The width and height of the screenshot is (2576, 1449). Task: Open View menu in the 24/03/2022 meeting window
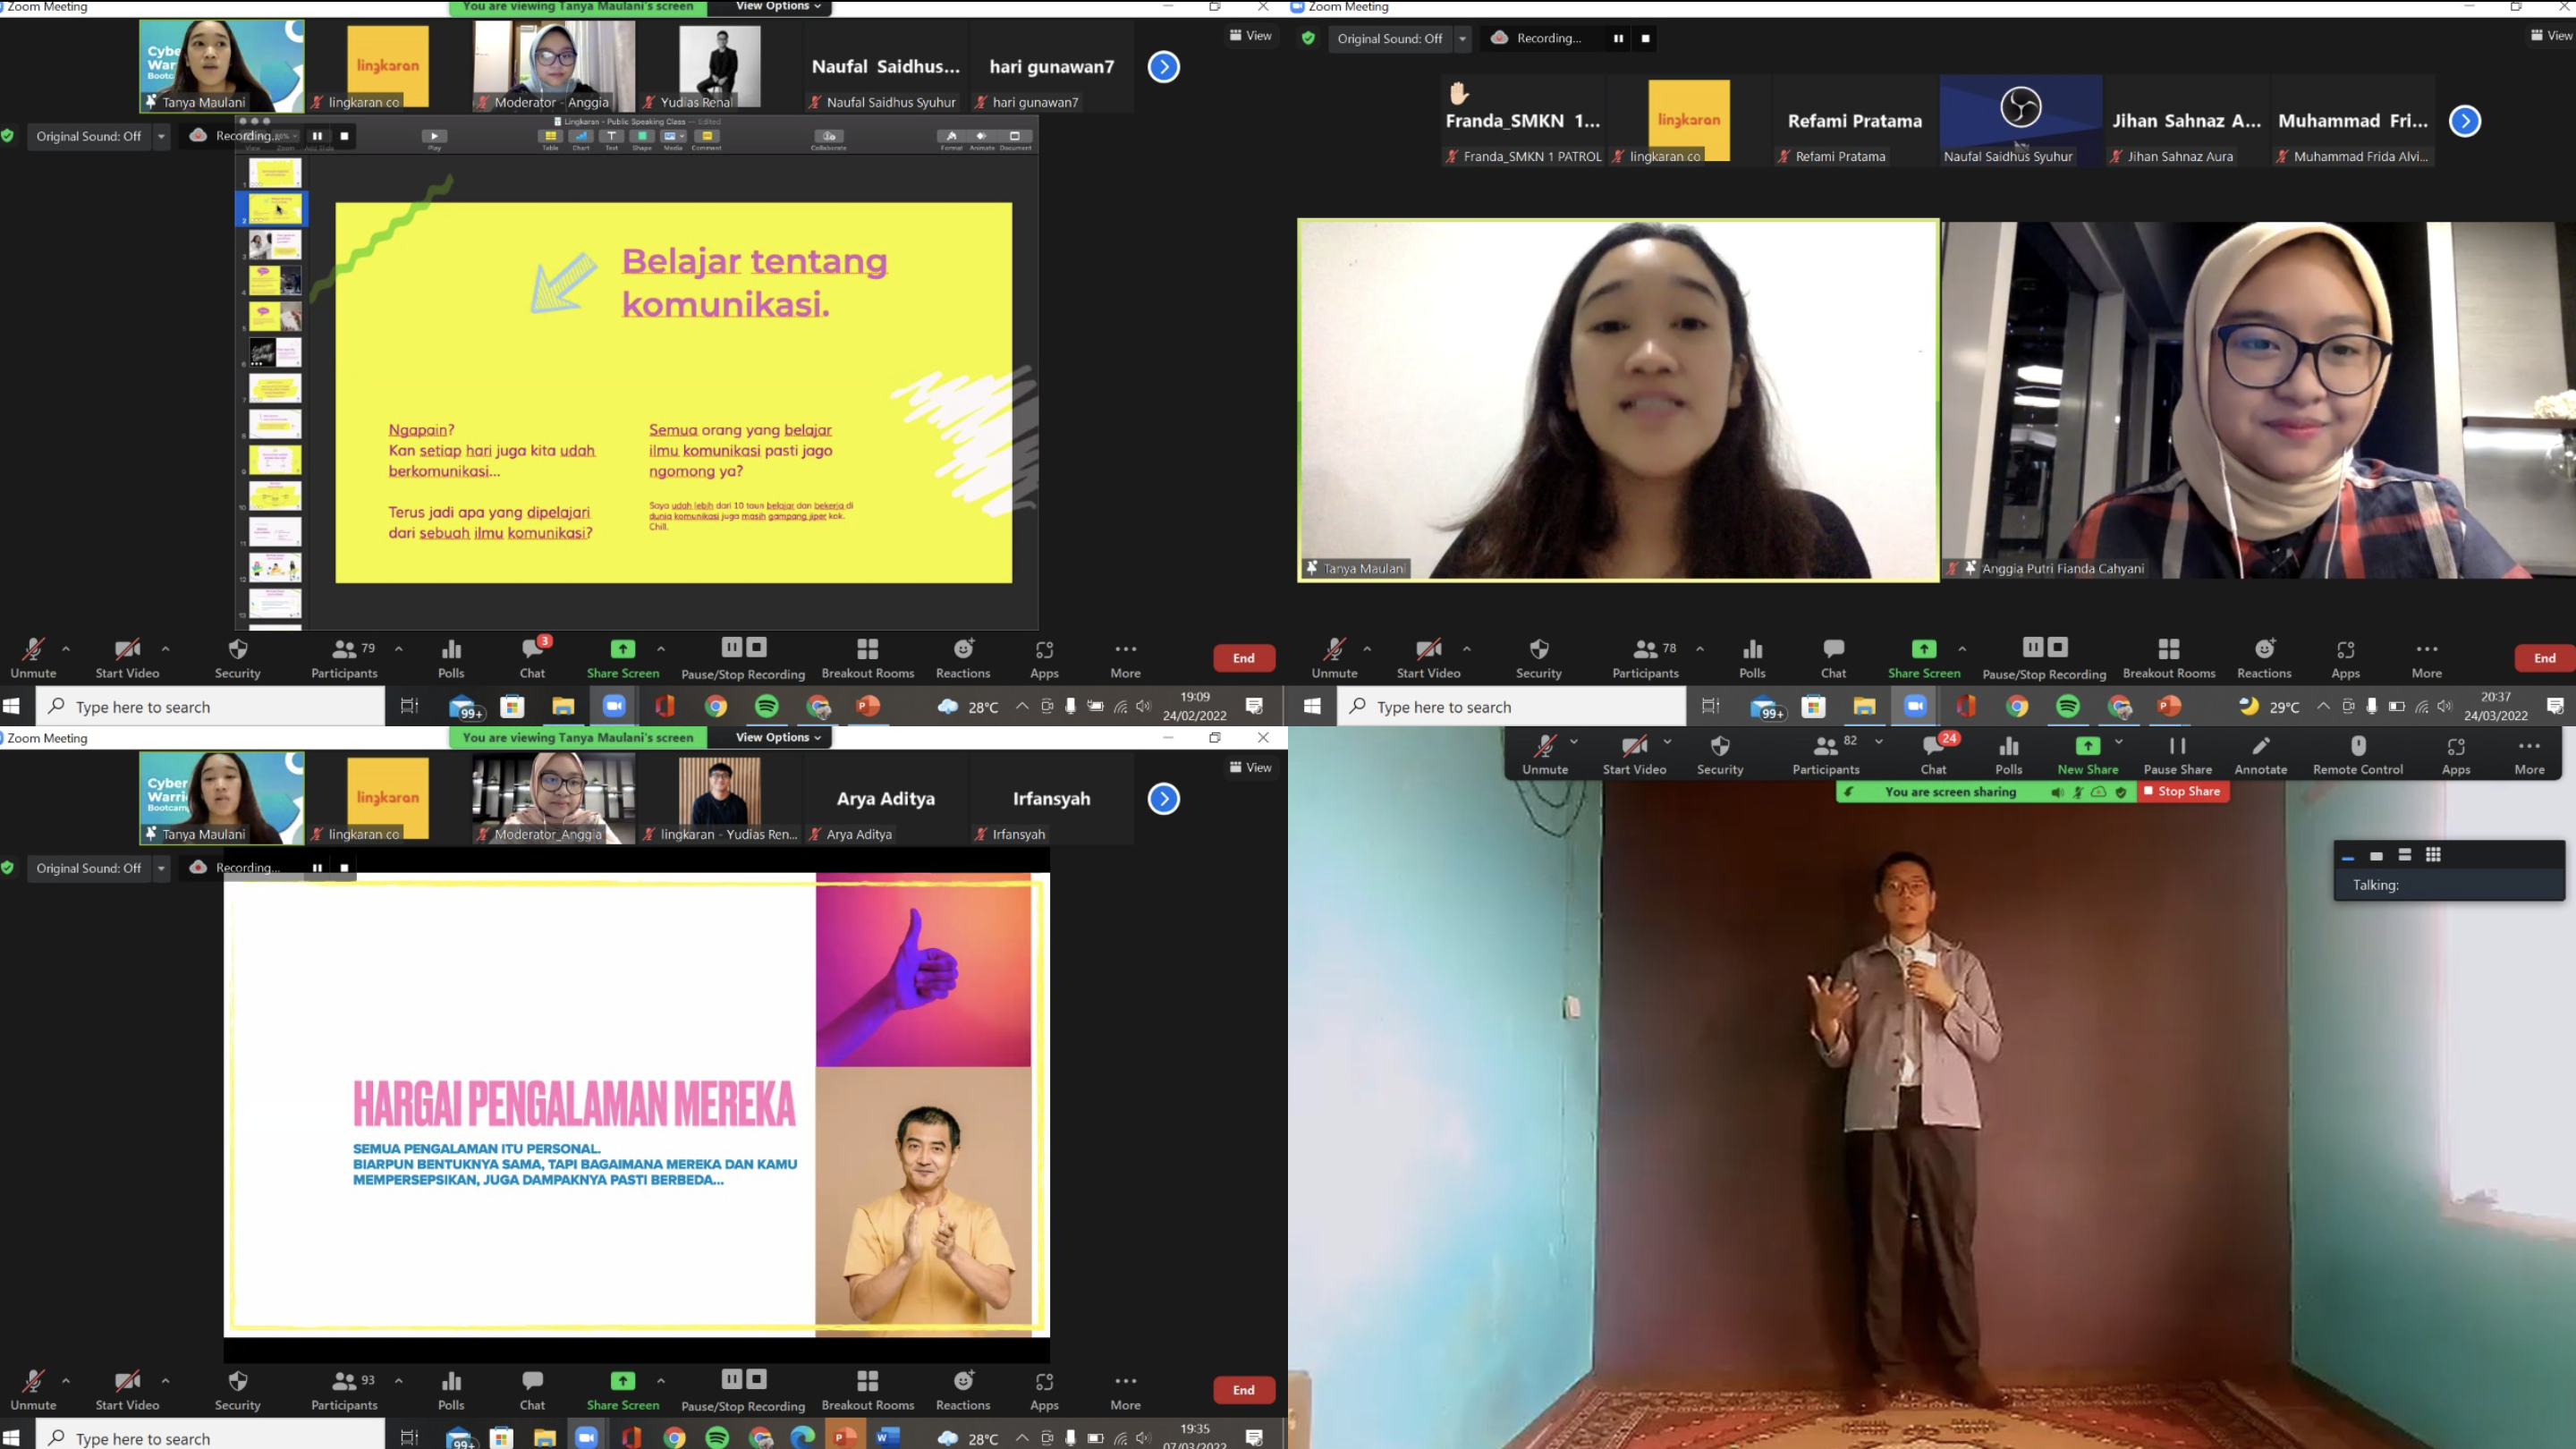coord(2551,35)
